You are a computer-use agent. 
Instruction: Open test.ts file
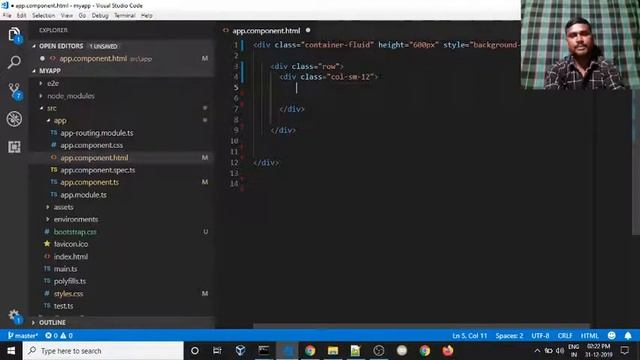(x=63, y=306)
